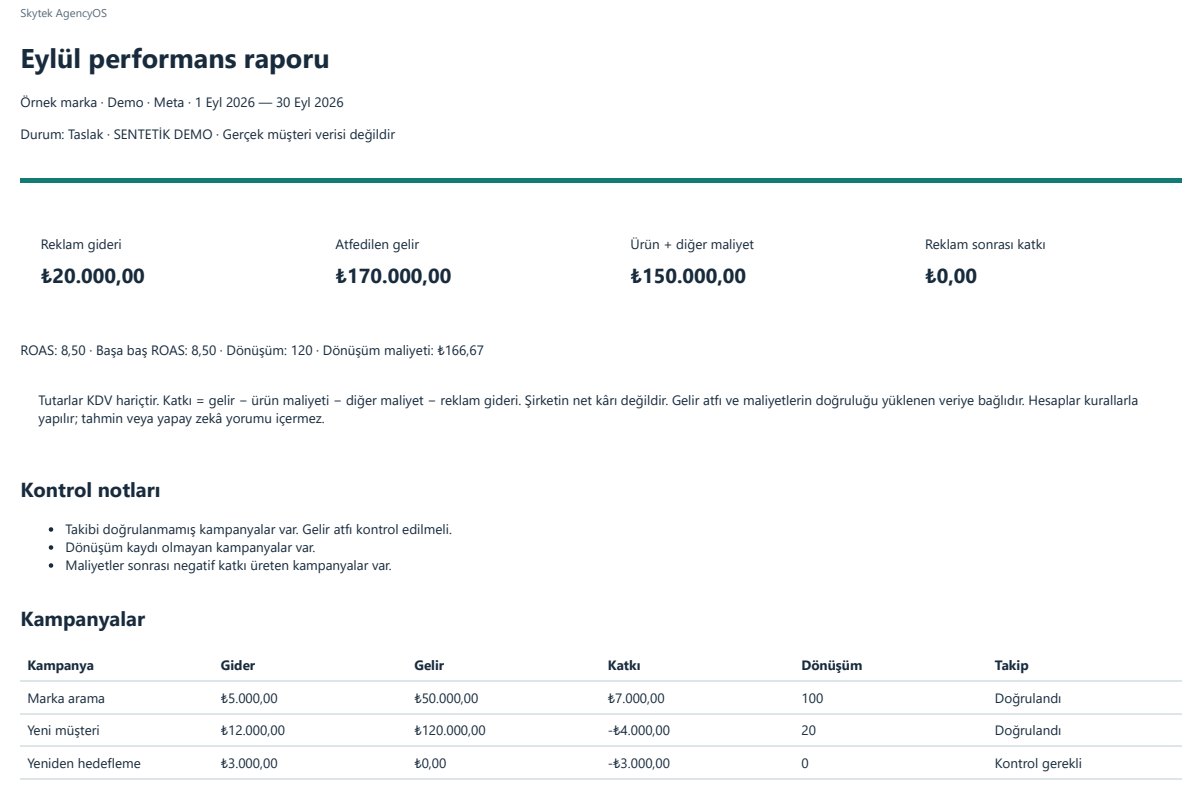Click the Kontrol gerekli tracking status
This screenshot has height=787, width=1203.
point(1038,763)
